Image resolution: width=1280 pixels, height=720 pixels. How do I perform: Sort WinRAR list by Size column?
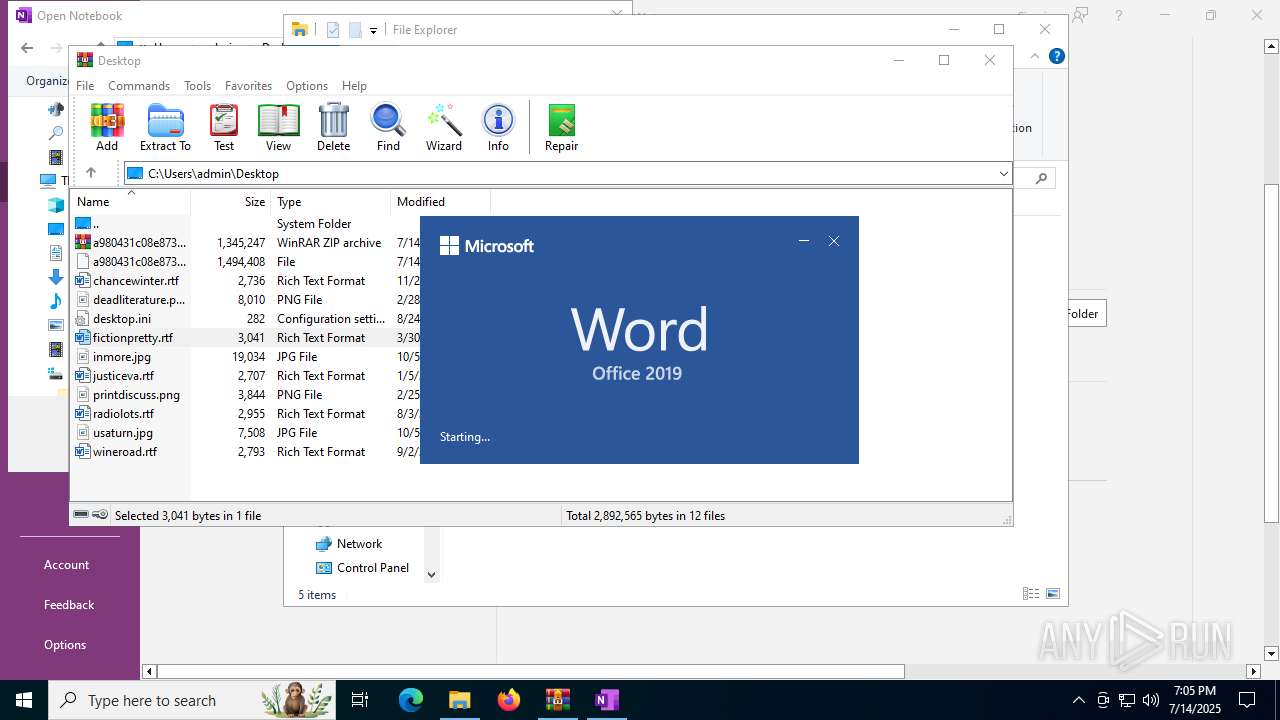(x=231, y=202)
